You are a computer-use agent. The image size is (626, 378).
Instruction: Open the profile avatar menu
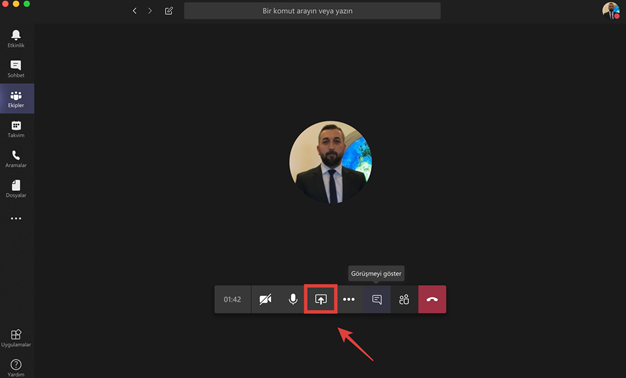coord(611,10)
